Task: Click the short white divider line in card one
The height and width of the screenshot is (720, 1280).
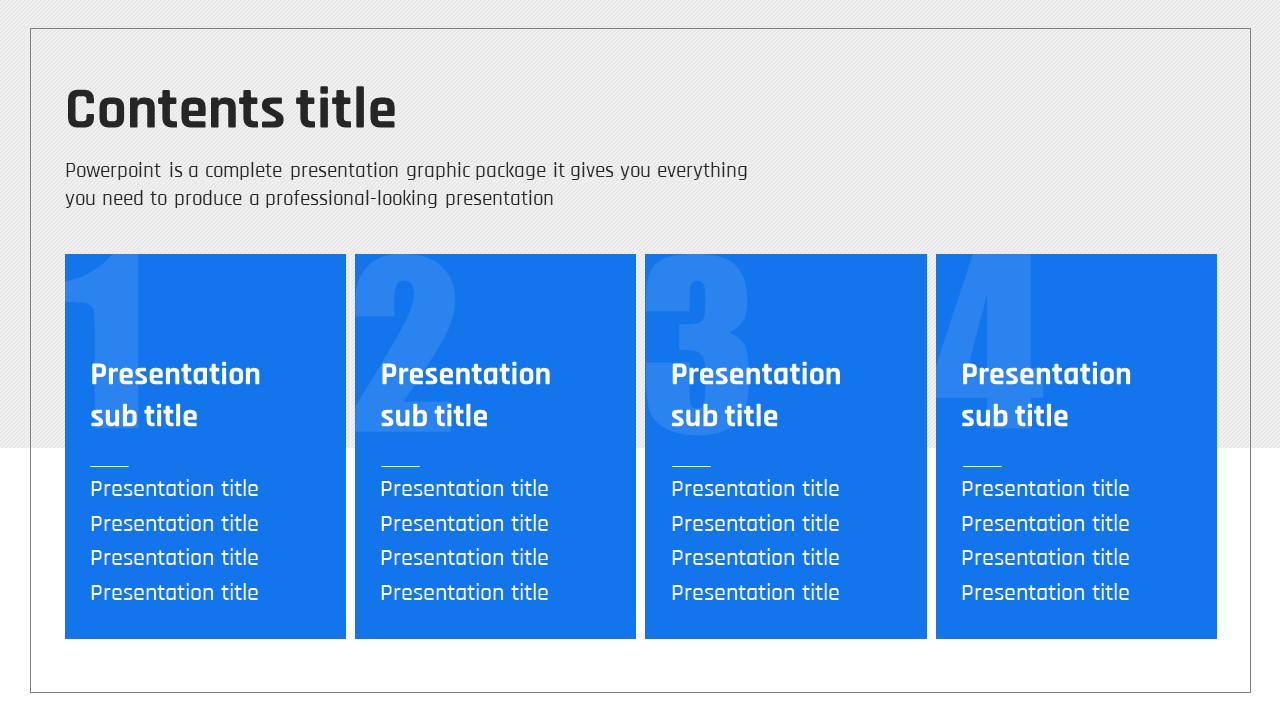Action: (x=109, y=466)
